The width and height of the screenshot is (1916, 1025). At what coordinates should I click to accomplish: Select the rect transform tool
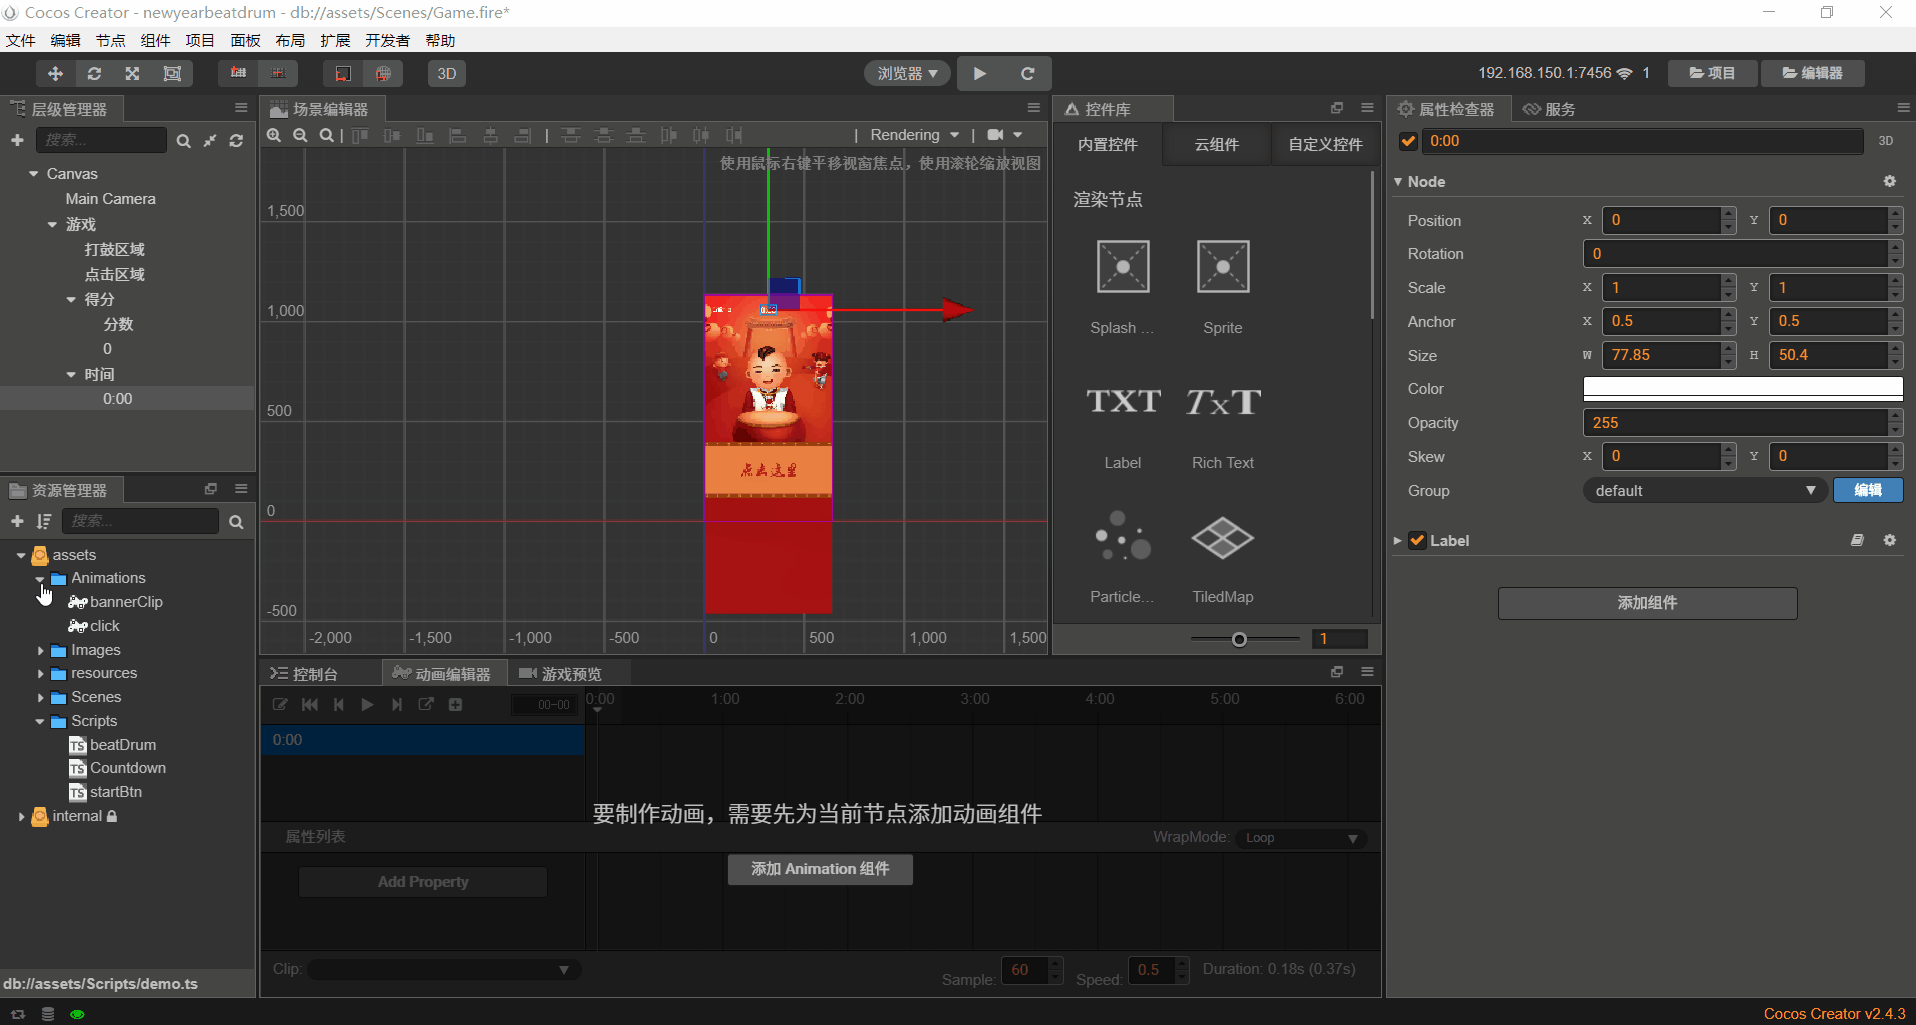pyautogui.click(x=172, y=73)
